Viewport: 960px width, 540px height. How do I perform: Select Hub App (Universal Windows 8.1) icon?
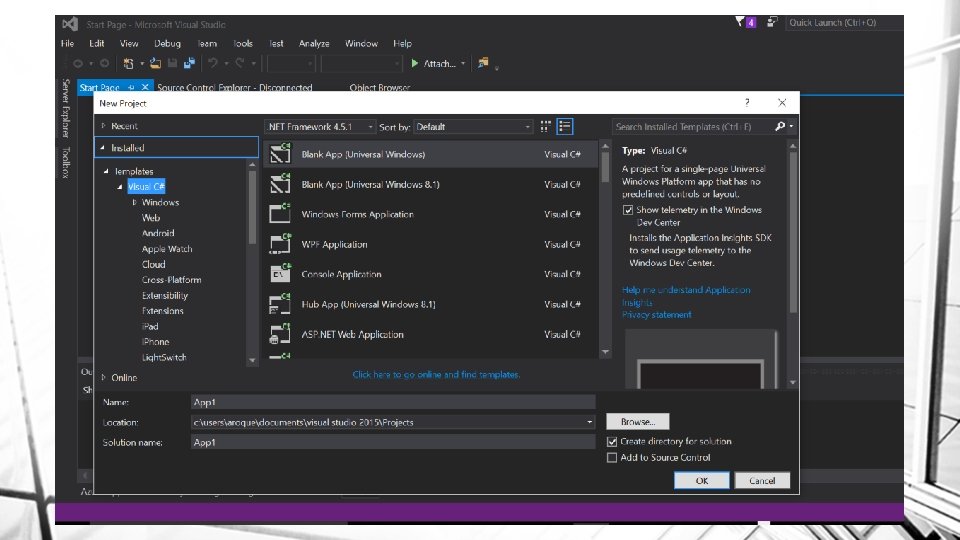(280, 304)
